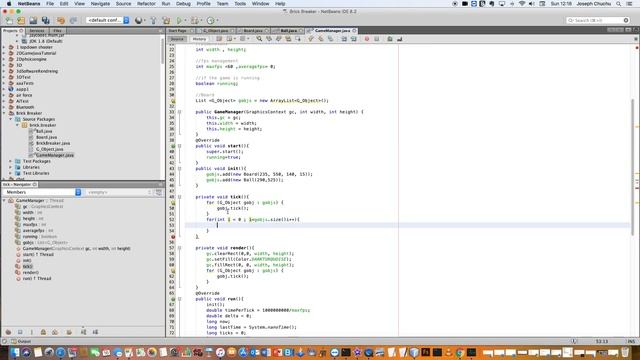
Task: Open the Debug menu
Action: pyautogui.click(x=183, y=4)
